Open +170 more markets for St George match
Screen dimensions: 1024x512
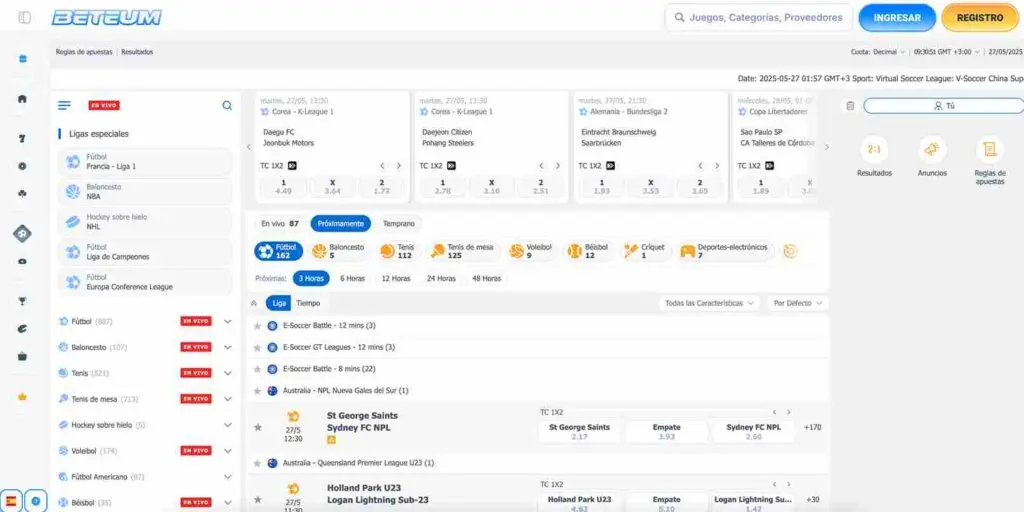(x=812, y=427)
